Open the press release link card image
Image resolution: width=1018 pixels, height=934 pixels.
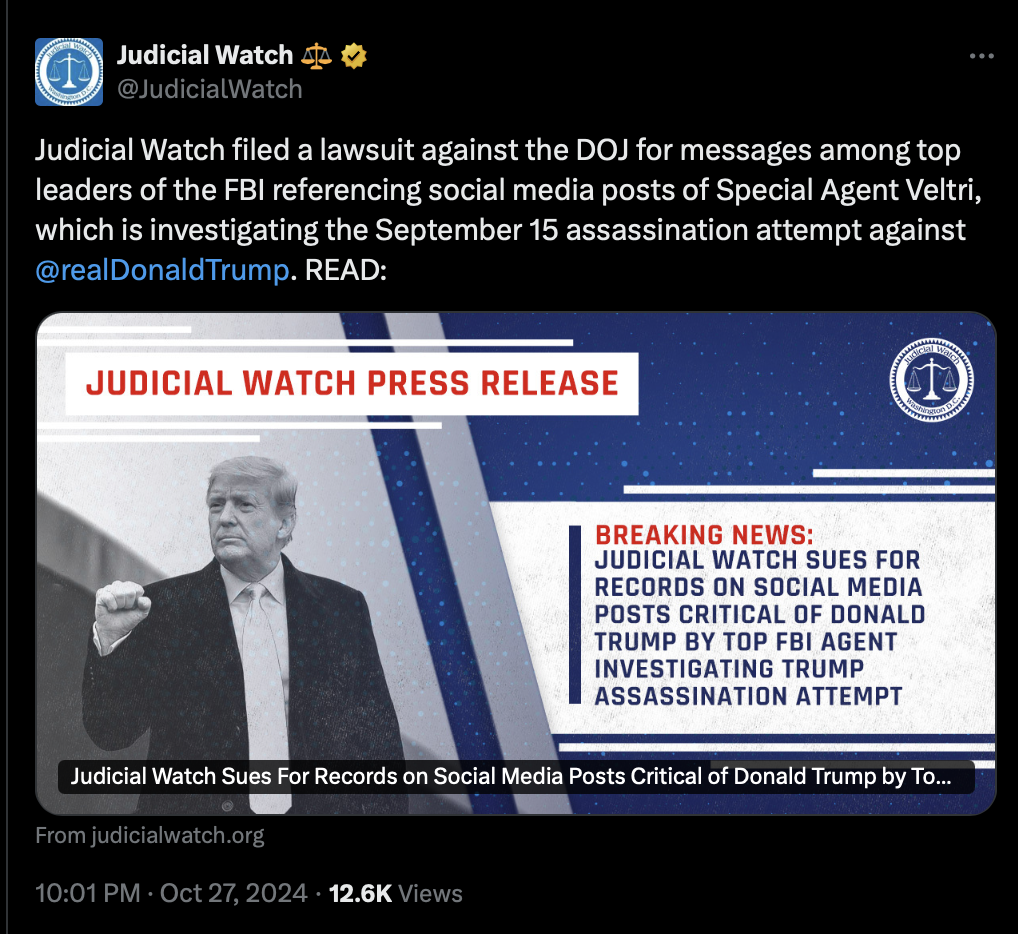click(516, 563)
